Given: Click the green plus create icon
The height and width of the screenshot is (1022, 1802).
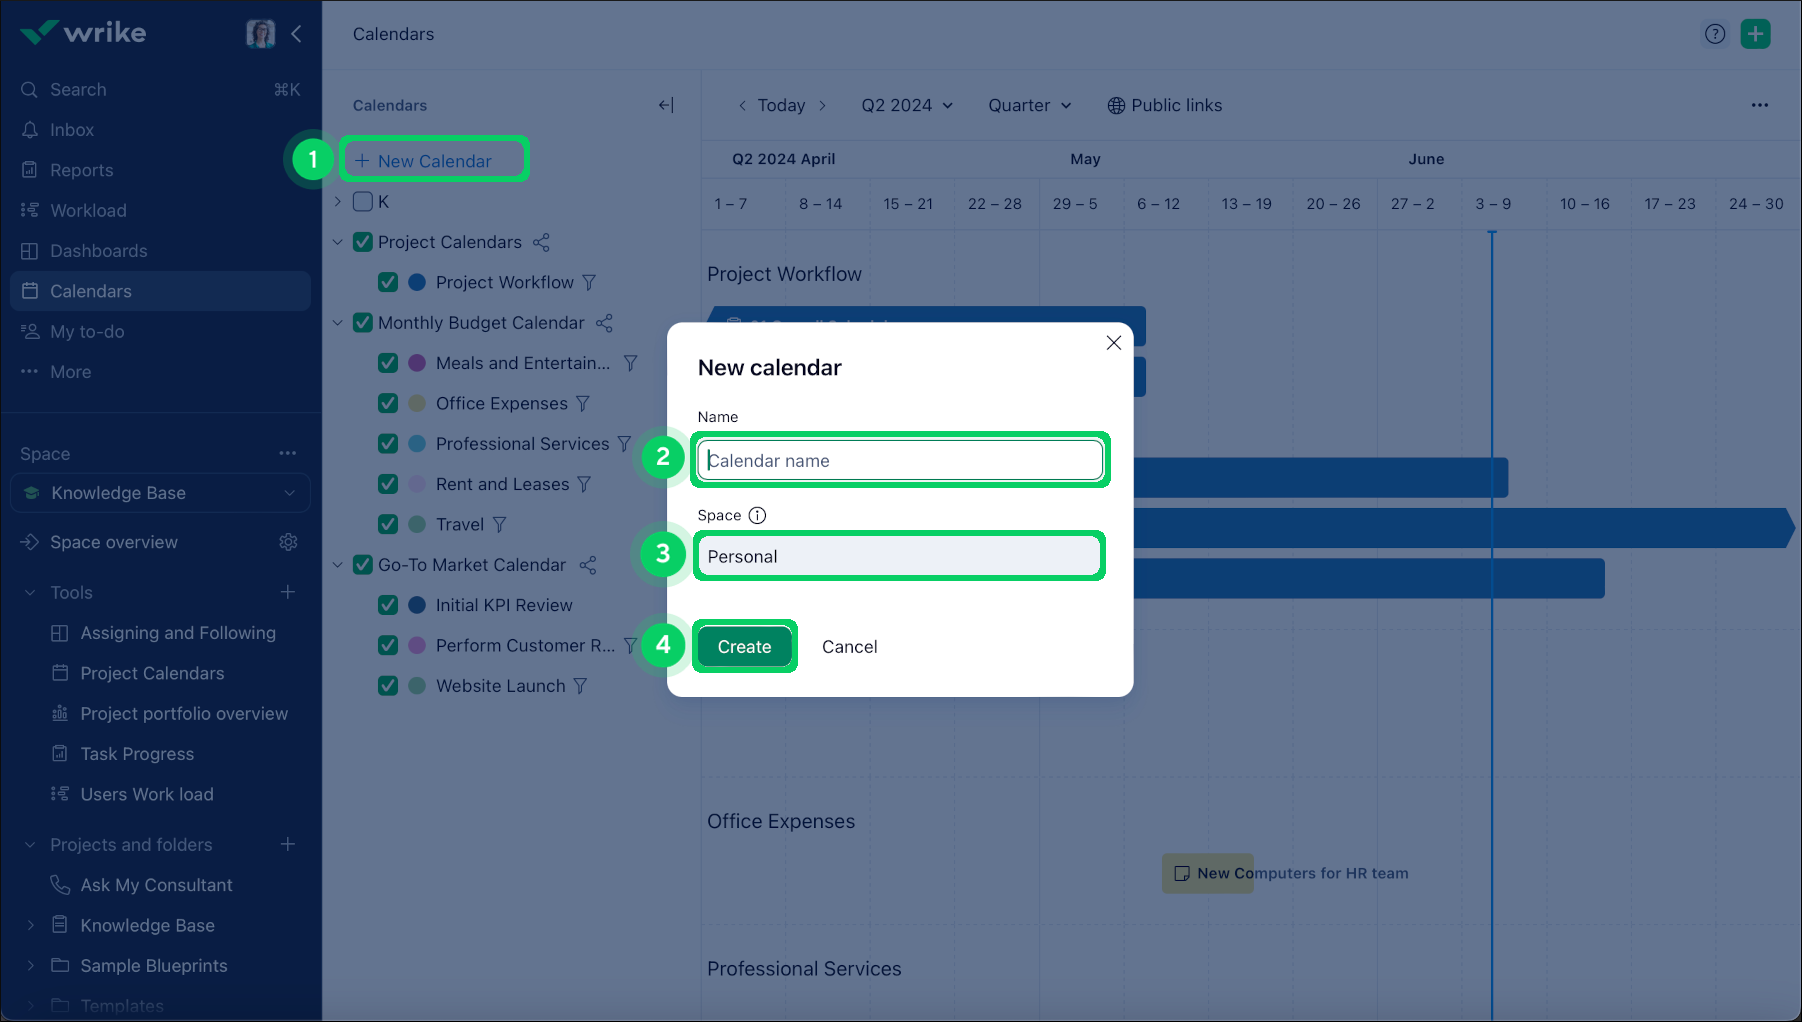Looking at the screenshot, I should [x=1755, y=34].
